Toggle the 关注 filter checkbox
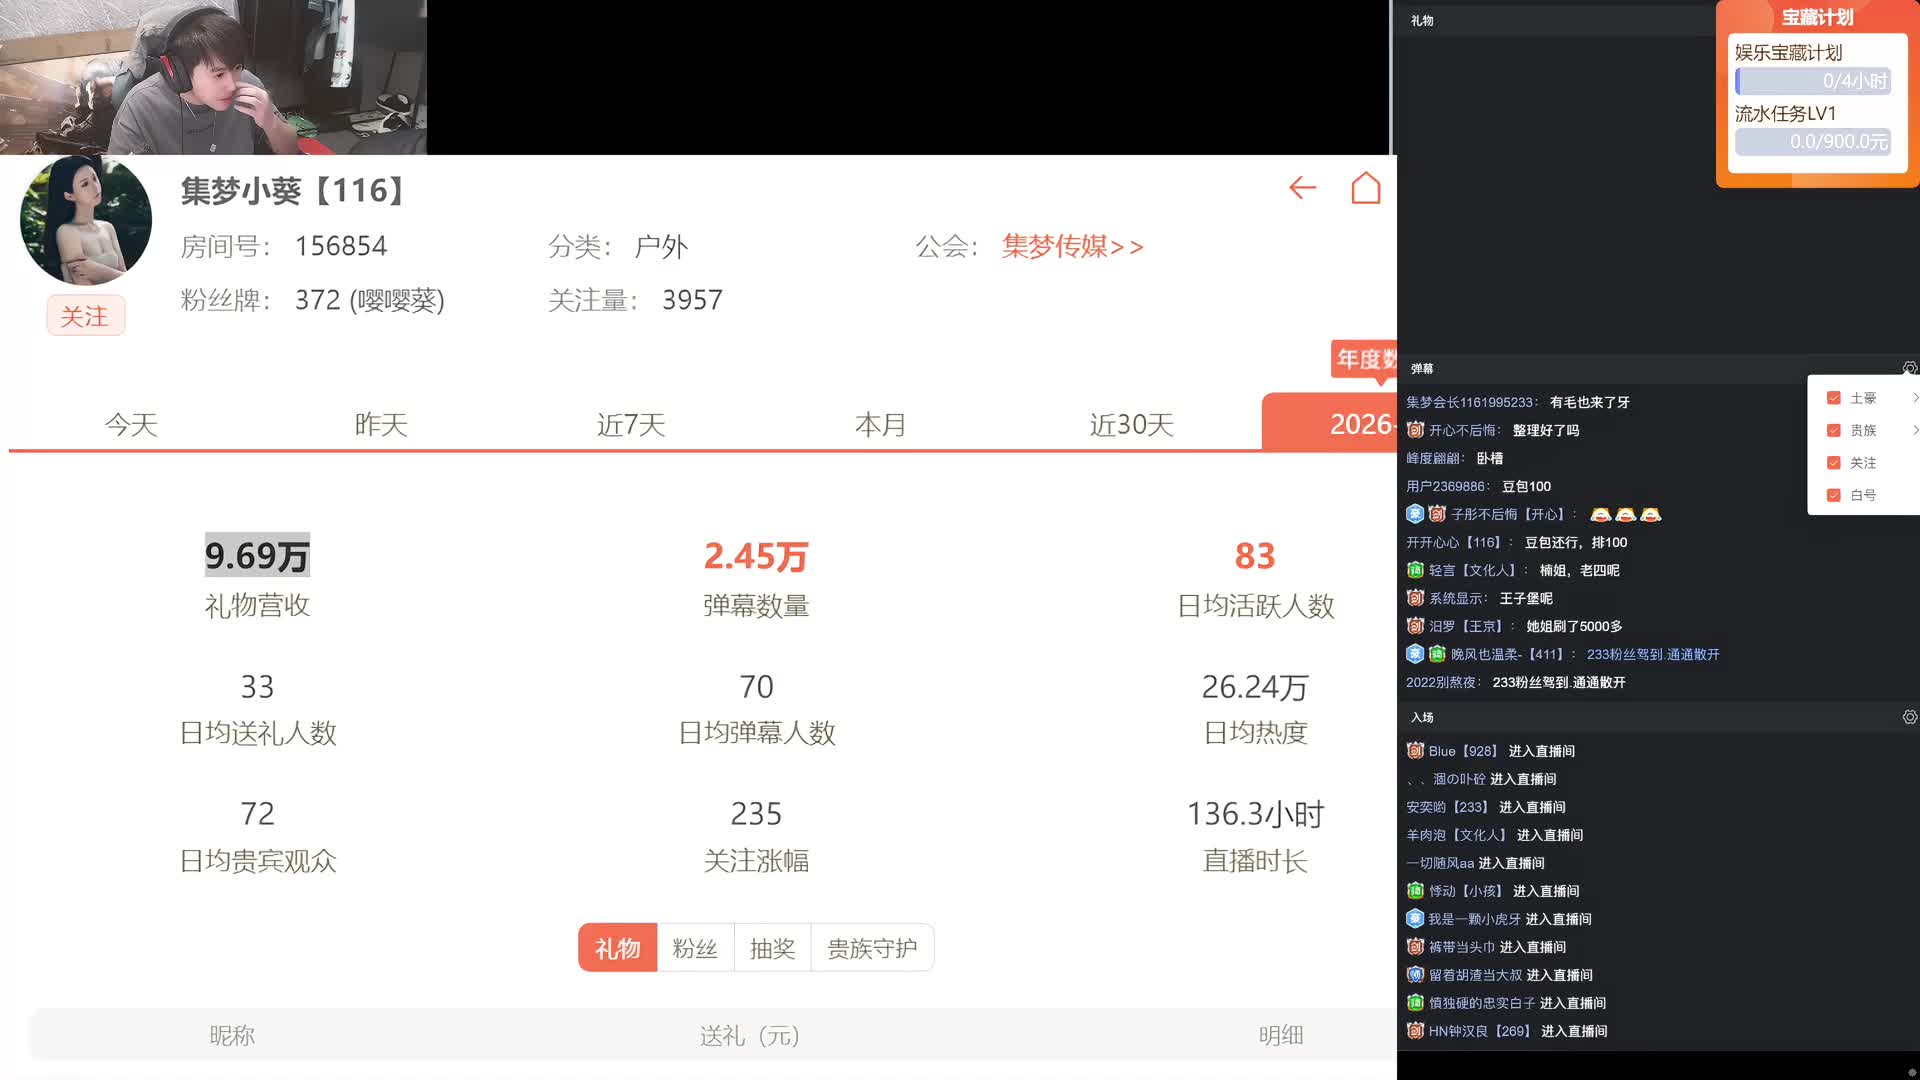This screenshot has height=1080, width=1920. coord(1834,463)
